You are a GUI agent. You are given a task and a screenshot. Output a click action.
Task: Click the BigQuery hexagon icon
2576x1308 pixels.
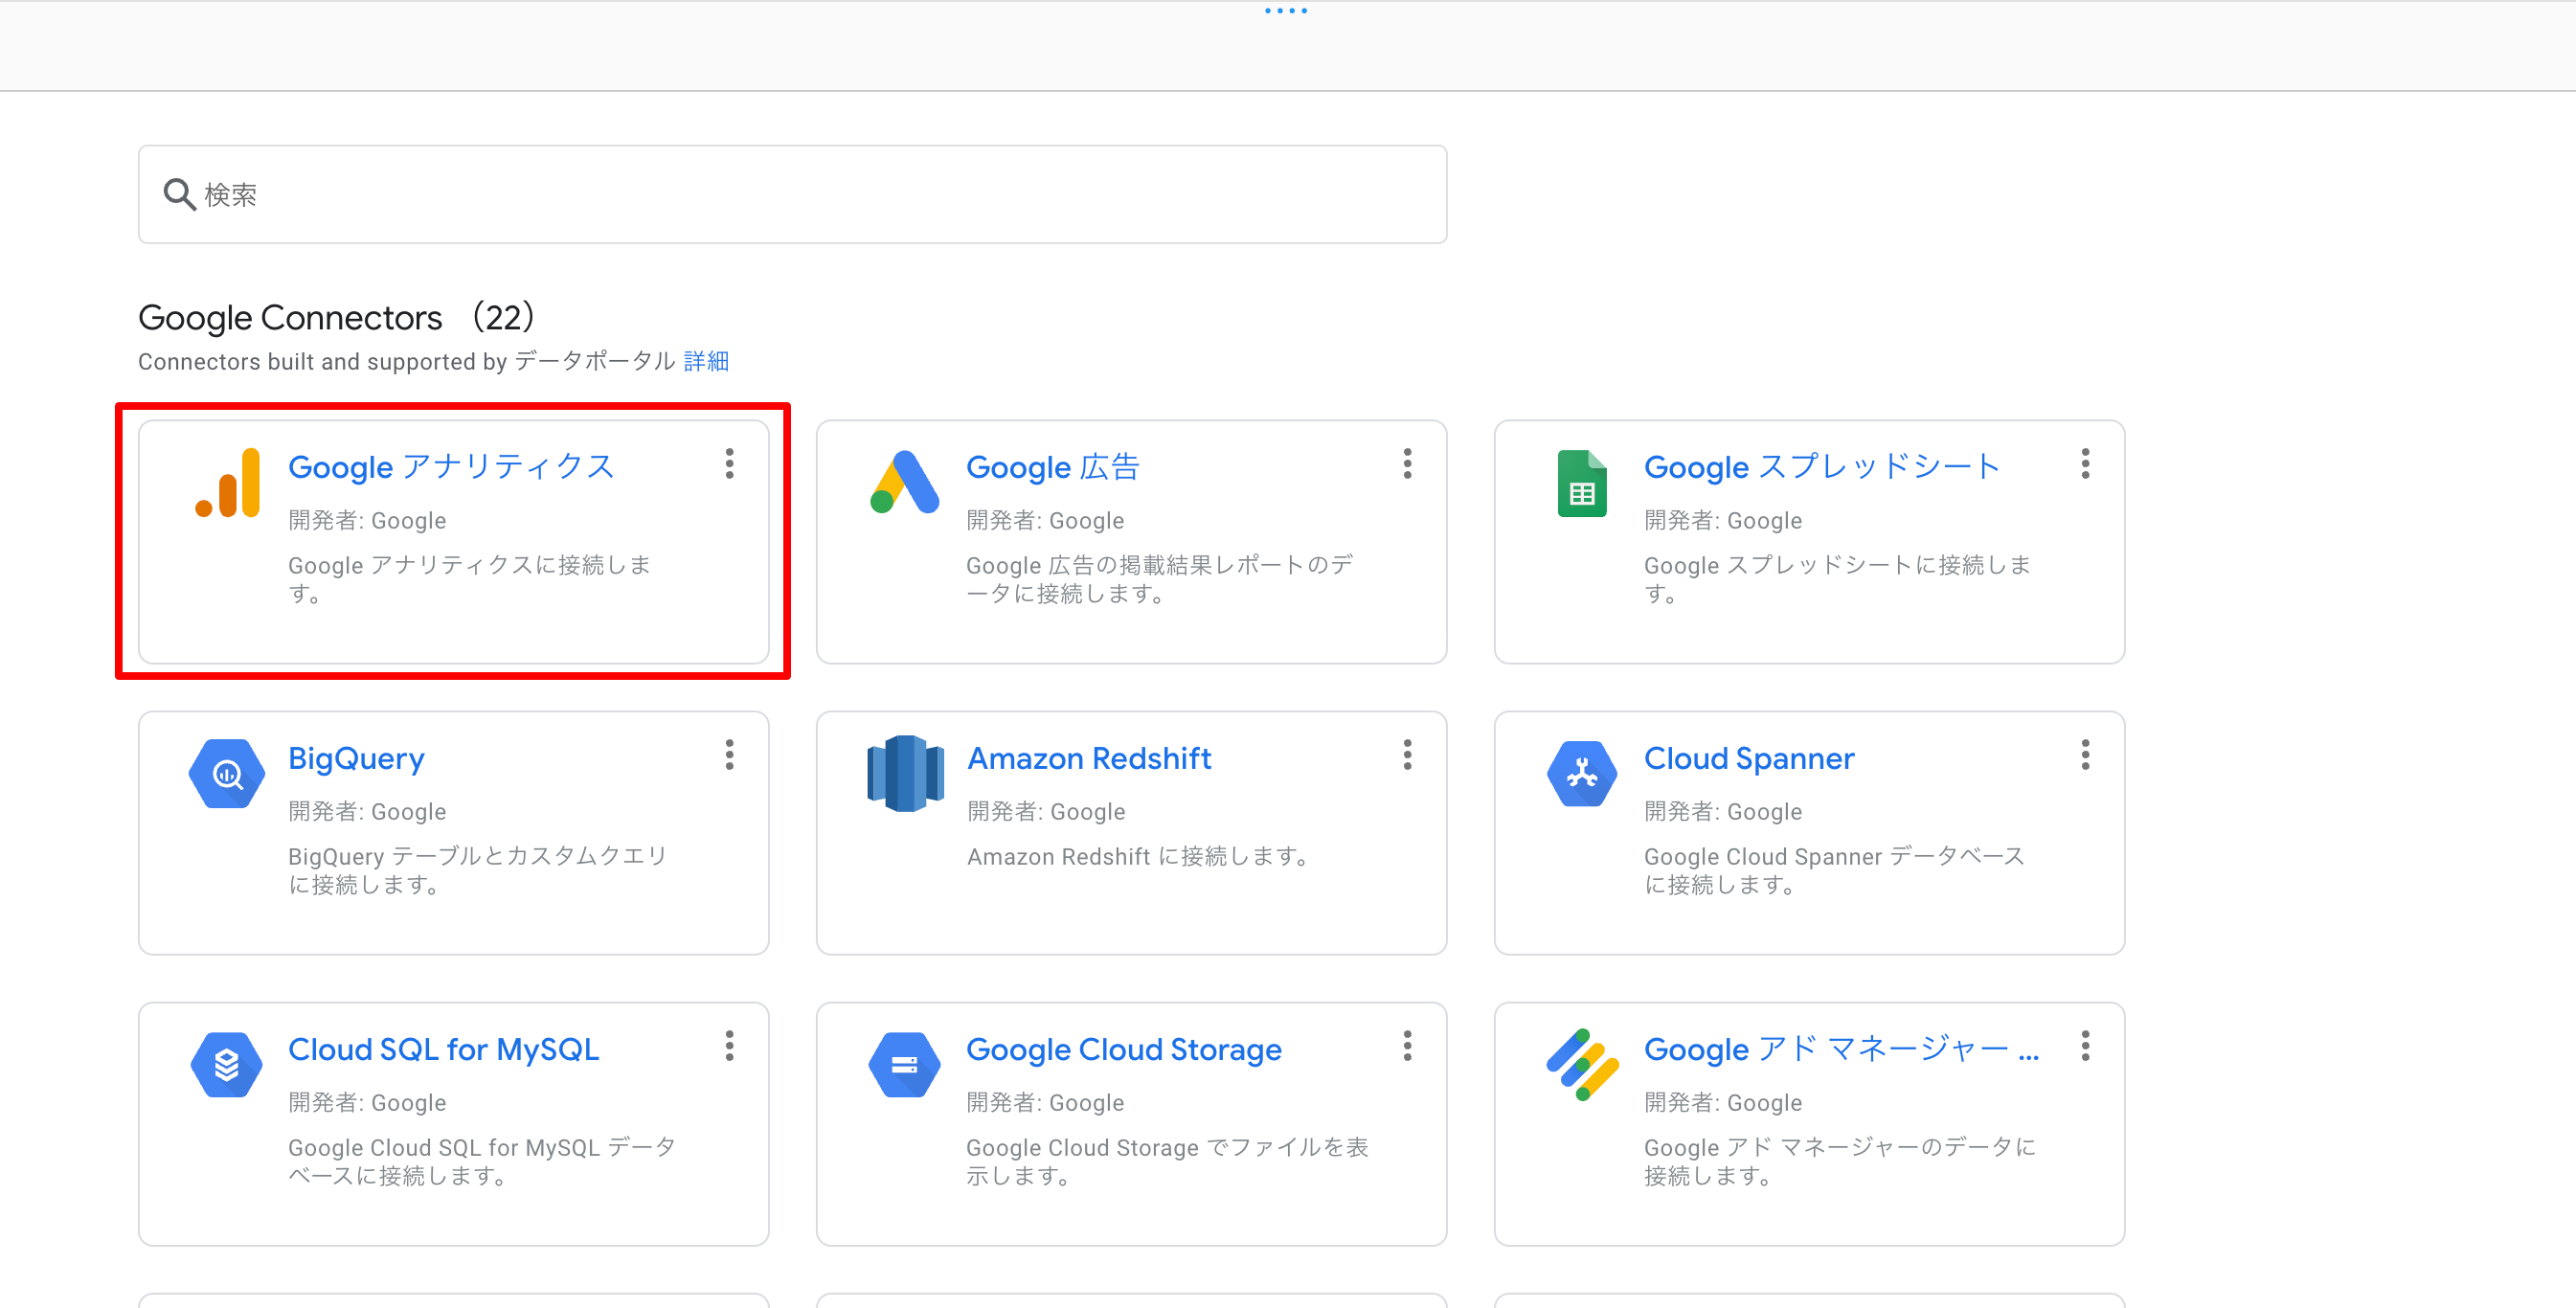pyautogui.click(x=227, y=774)
